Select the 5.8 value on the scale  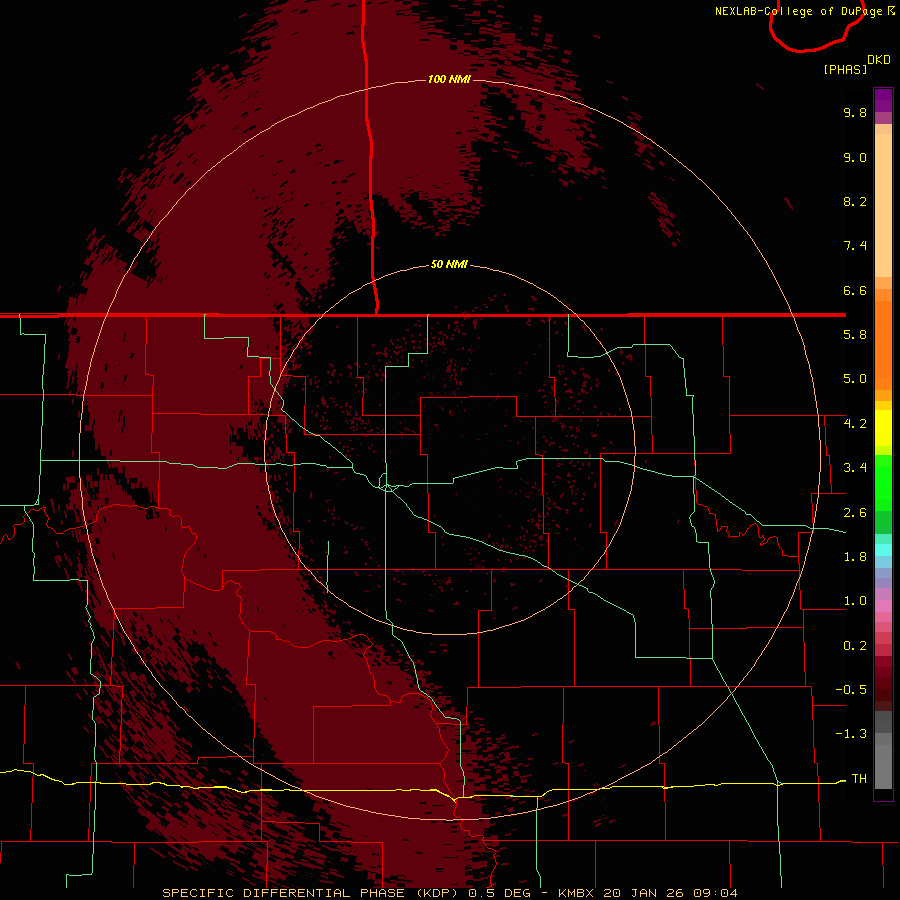[855, 335]
